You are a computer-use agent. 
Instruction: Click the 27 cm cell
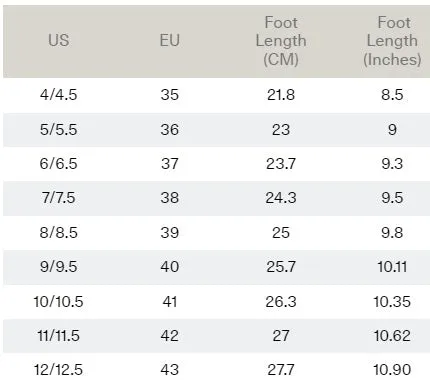pos(281,336)
